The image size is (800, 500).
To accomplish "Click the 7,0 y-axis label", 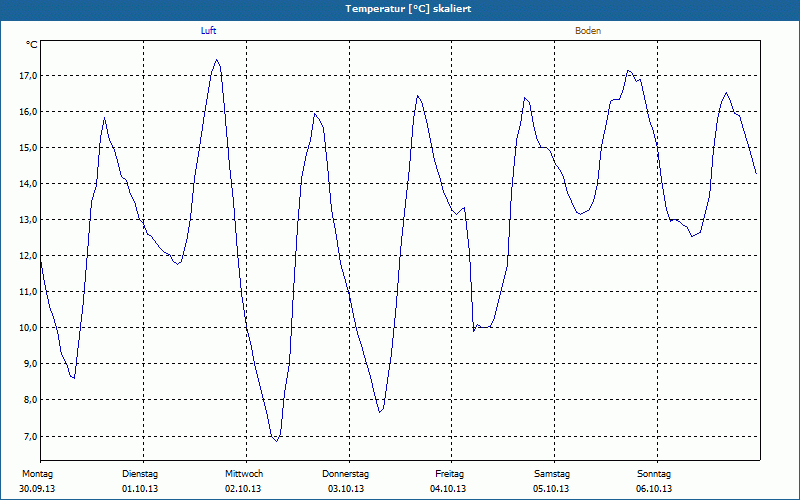I will coord(30,436).
